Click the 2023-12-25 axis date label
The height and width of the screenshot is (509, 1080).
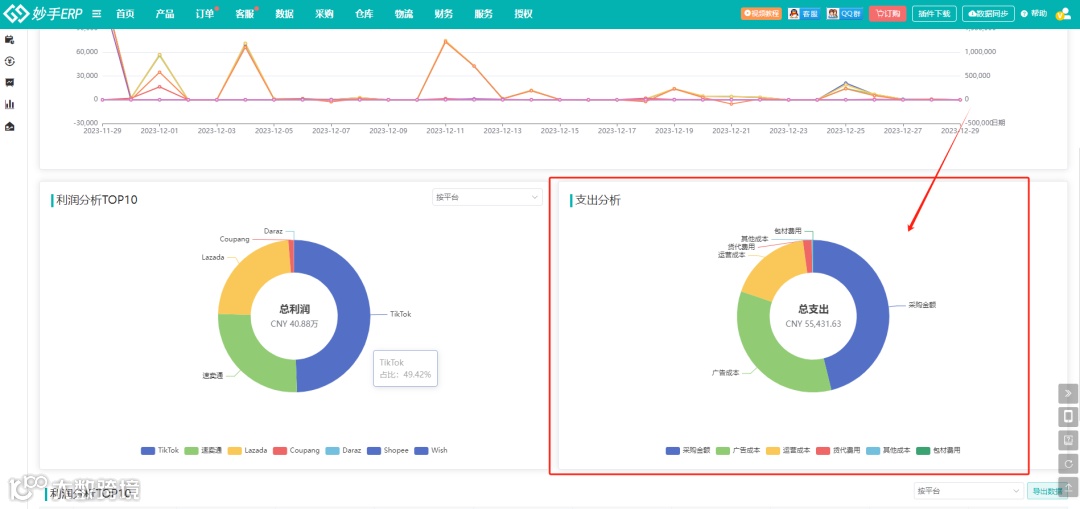click(x=846, y=129)
